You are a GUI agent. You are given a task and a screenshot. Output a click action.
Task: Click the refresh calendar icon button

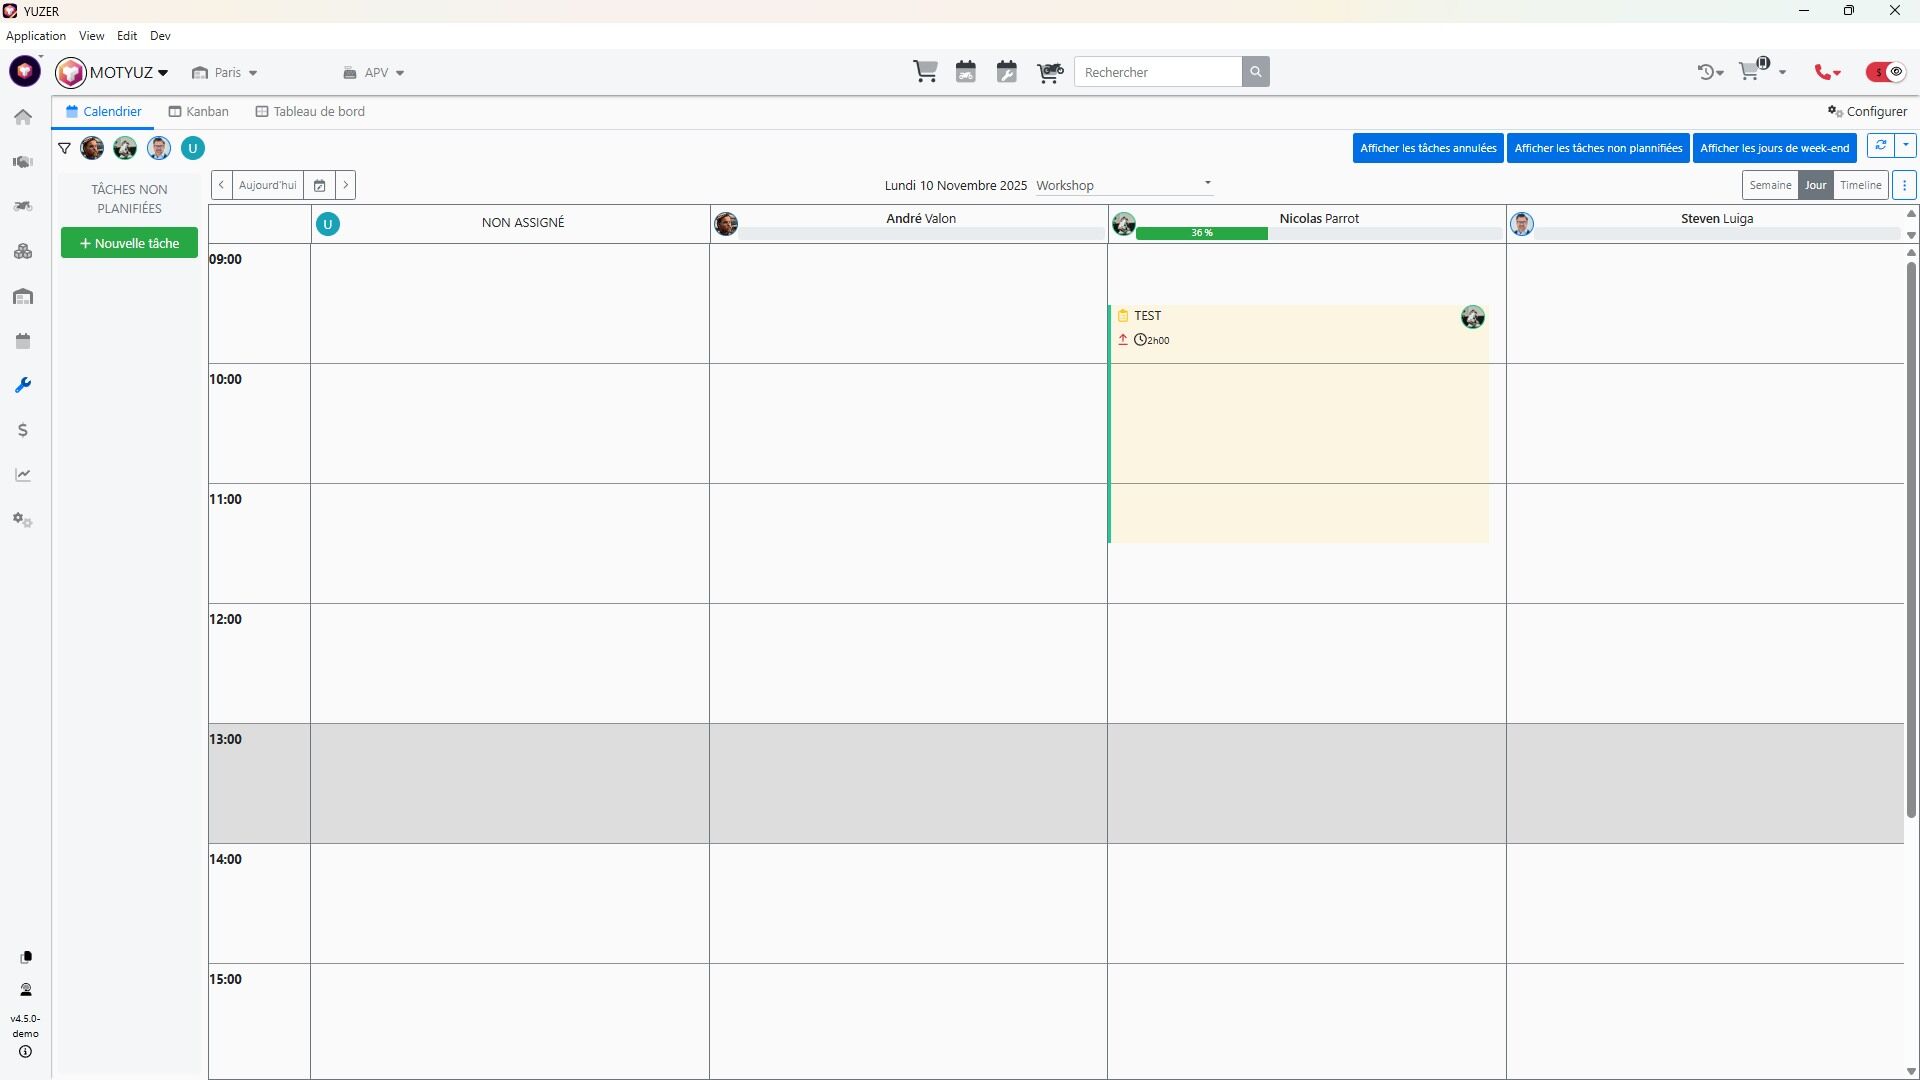tap(1880, 146)
